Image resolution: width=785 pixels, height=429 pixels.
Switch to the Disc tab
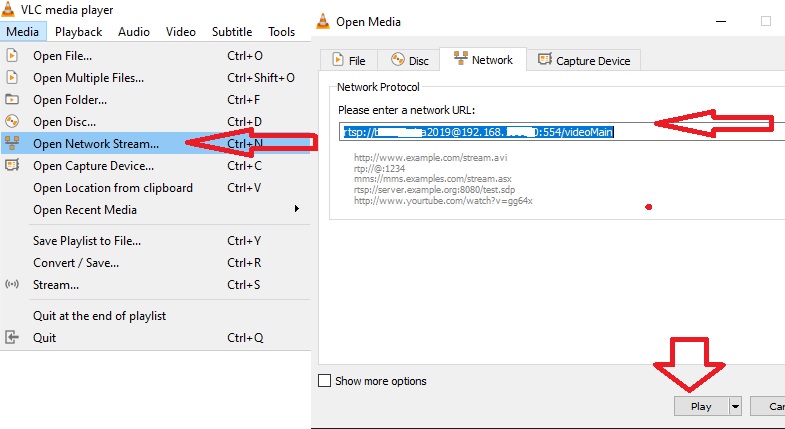(x=411, y=61)
